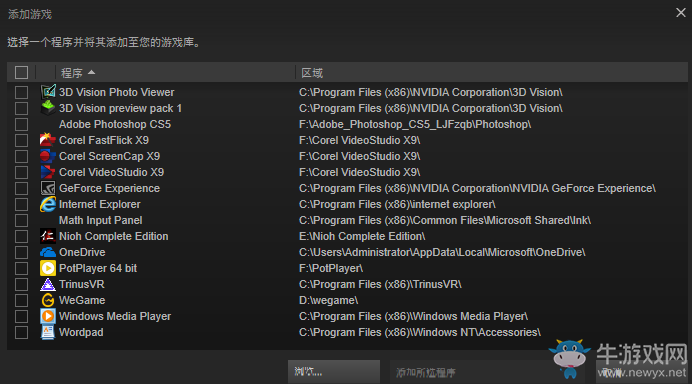Click the OneDrive cloud icon
The height and width of the screenshot is (384, 692).
pyautogui.click(x=48, y=252)
